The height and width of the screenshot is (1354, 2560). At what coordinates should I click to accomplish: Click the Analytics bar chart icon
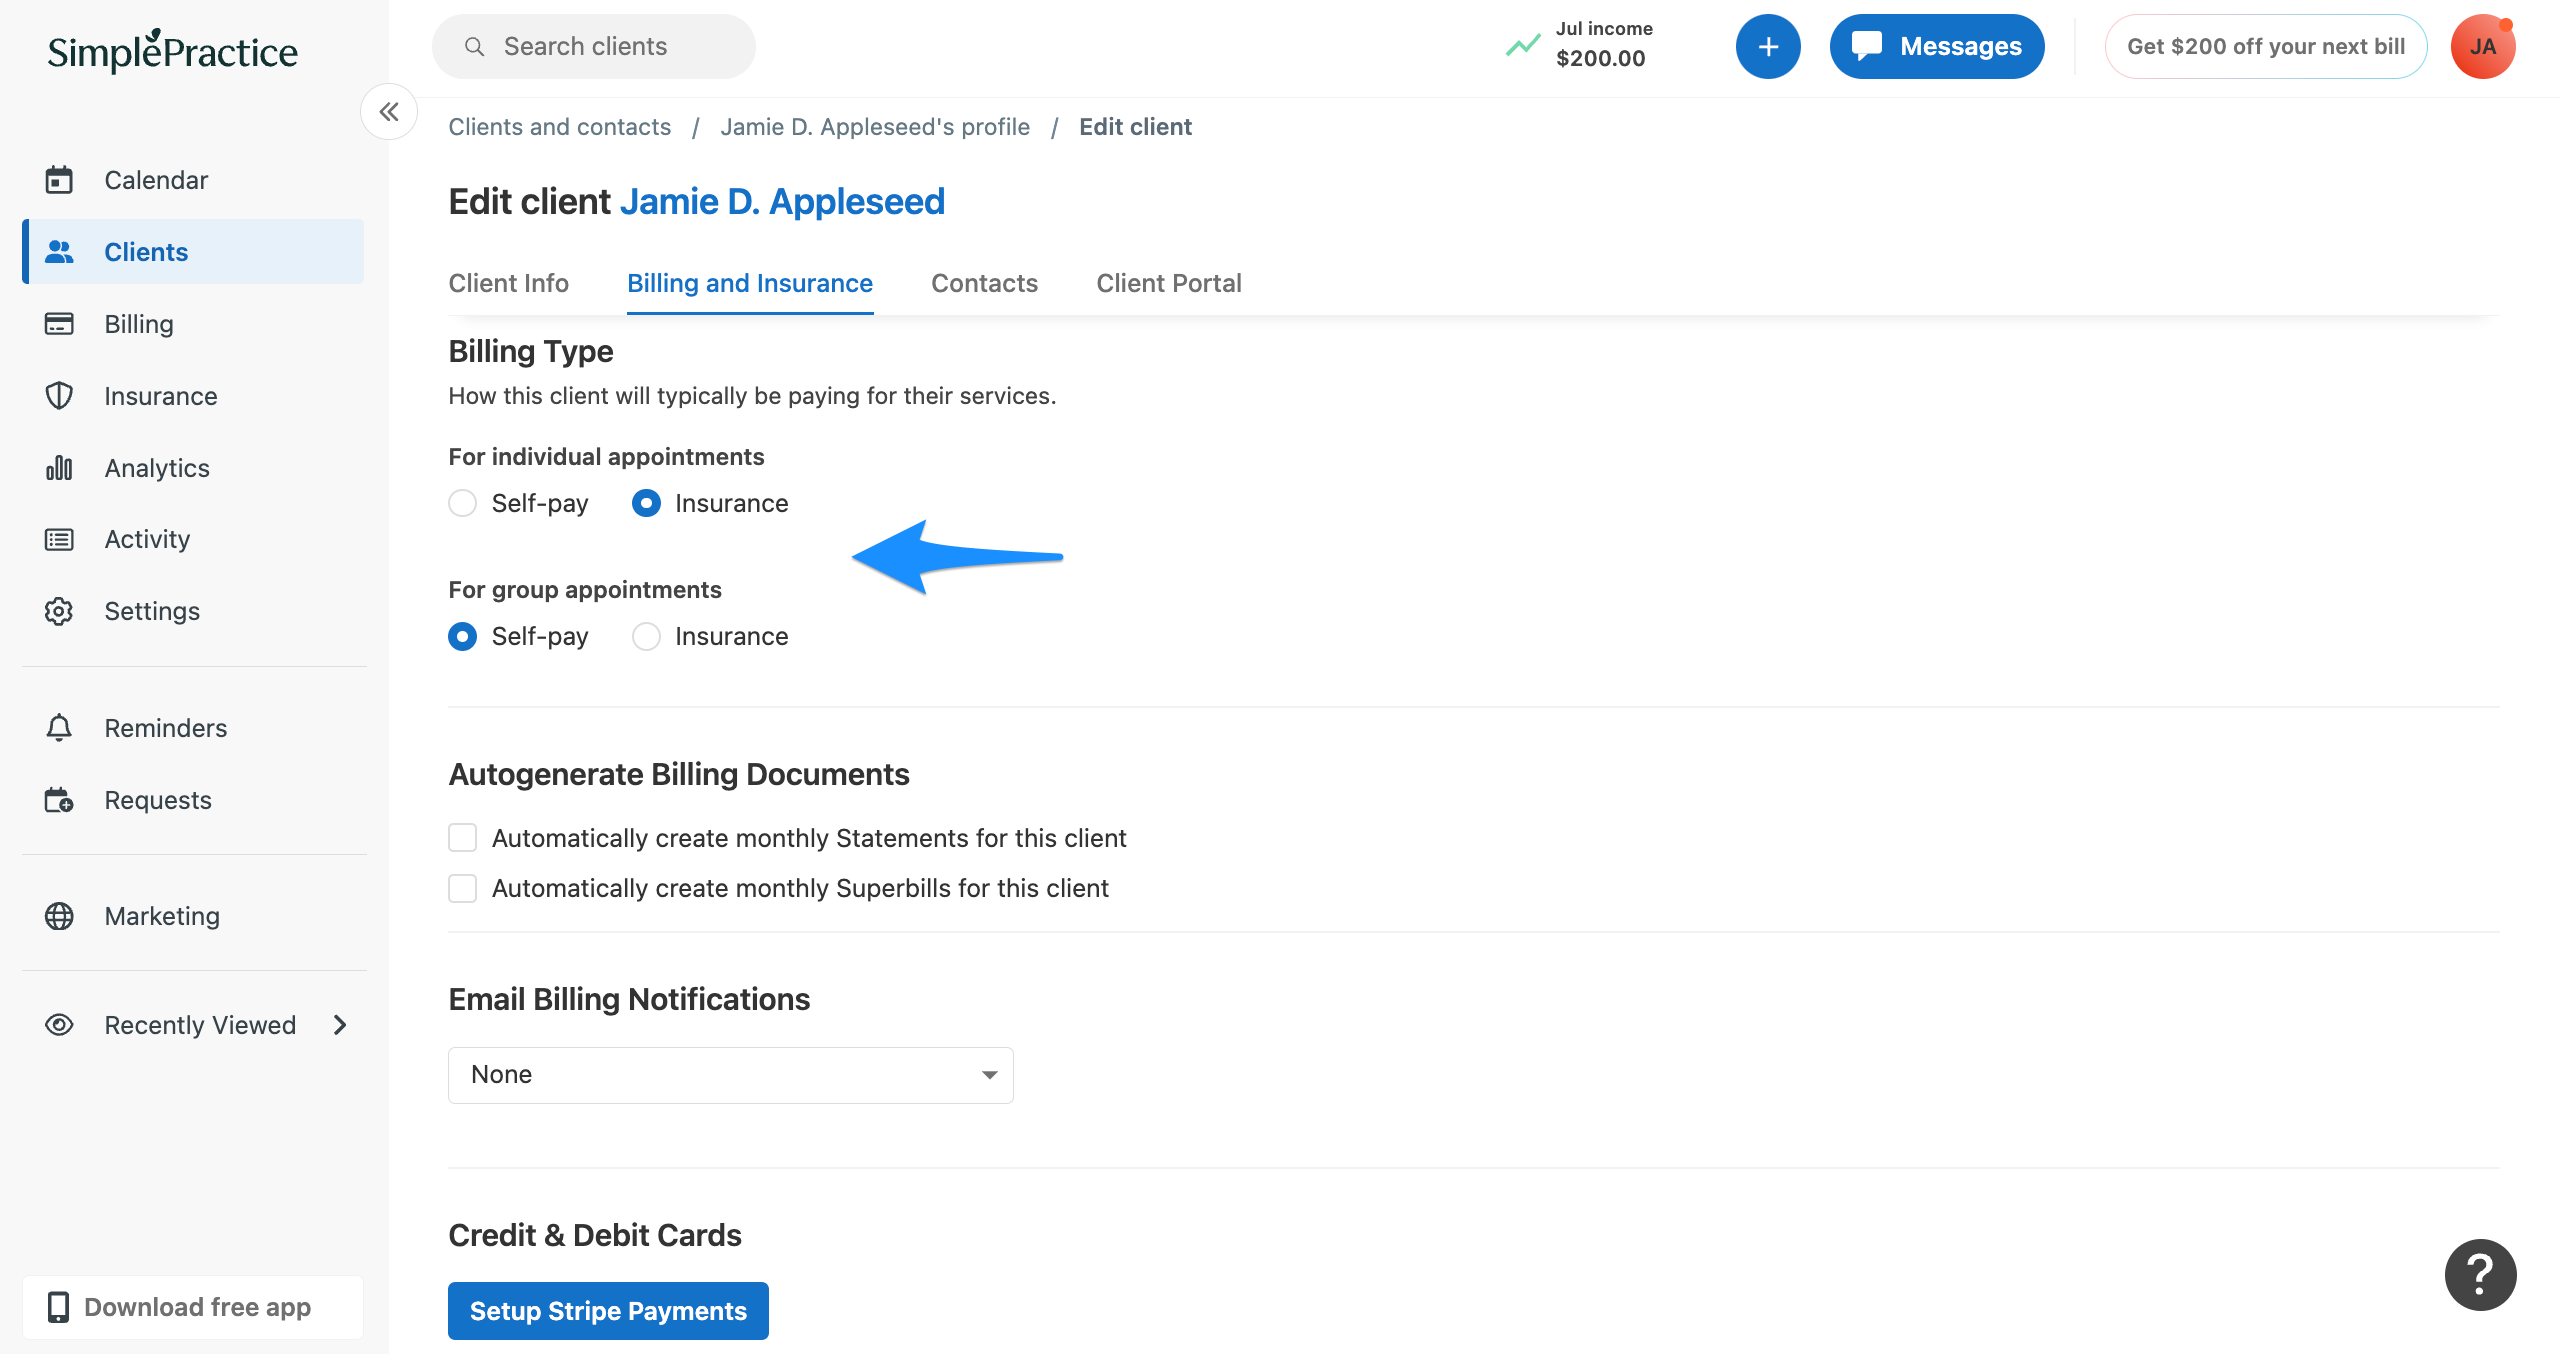coord(59,468)
